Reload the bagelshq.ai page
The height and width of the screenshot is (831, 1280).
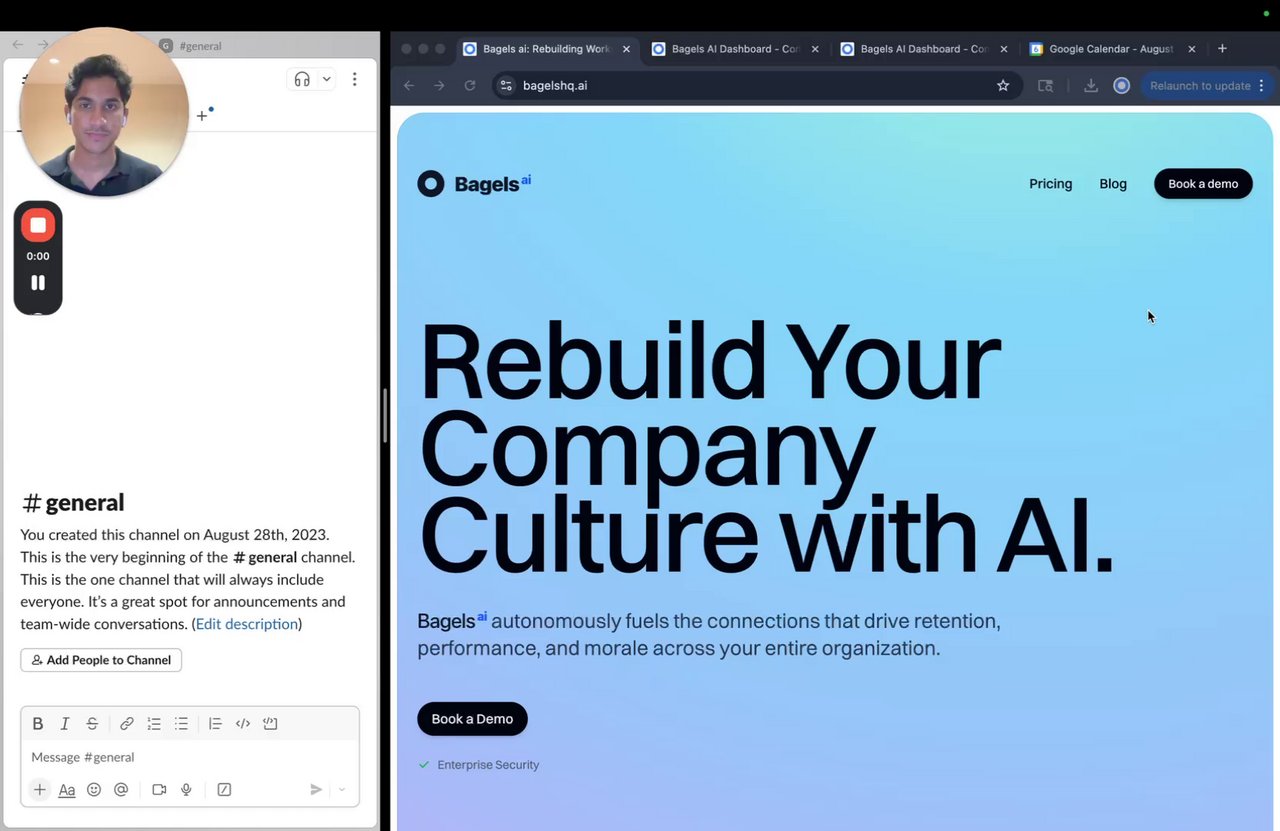470,86
